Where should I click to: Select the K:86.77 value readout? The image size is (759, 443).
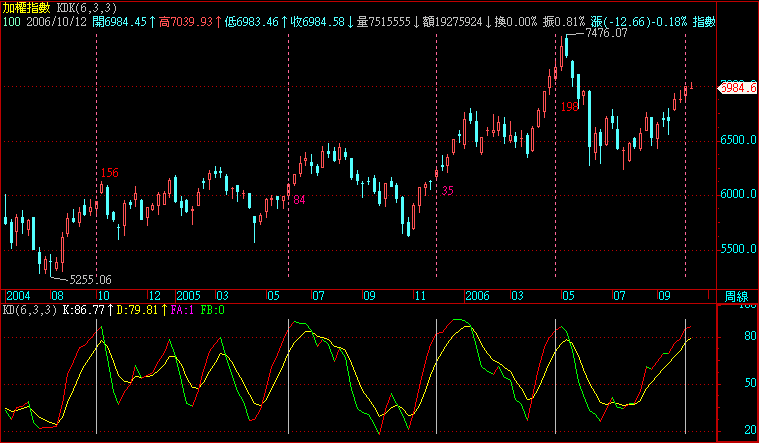84,311
